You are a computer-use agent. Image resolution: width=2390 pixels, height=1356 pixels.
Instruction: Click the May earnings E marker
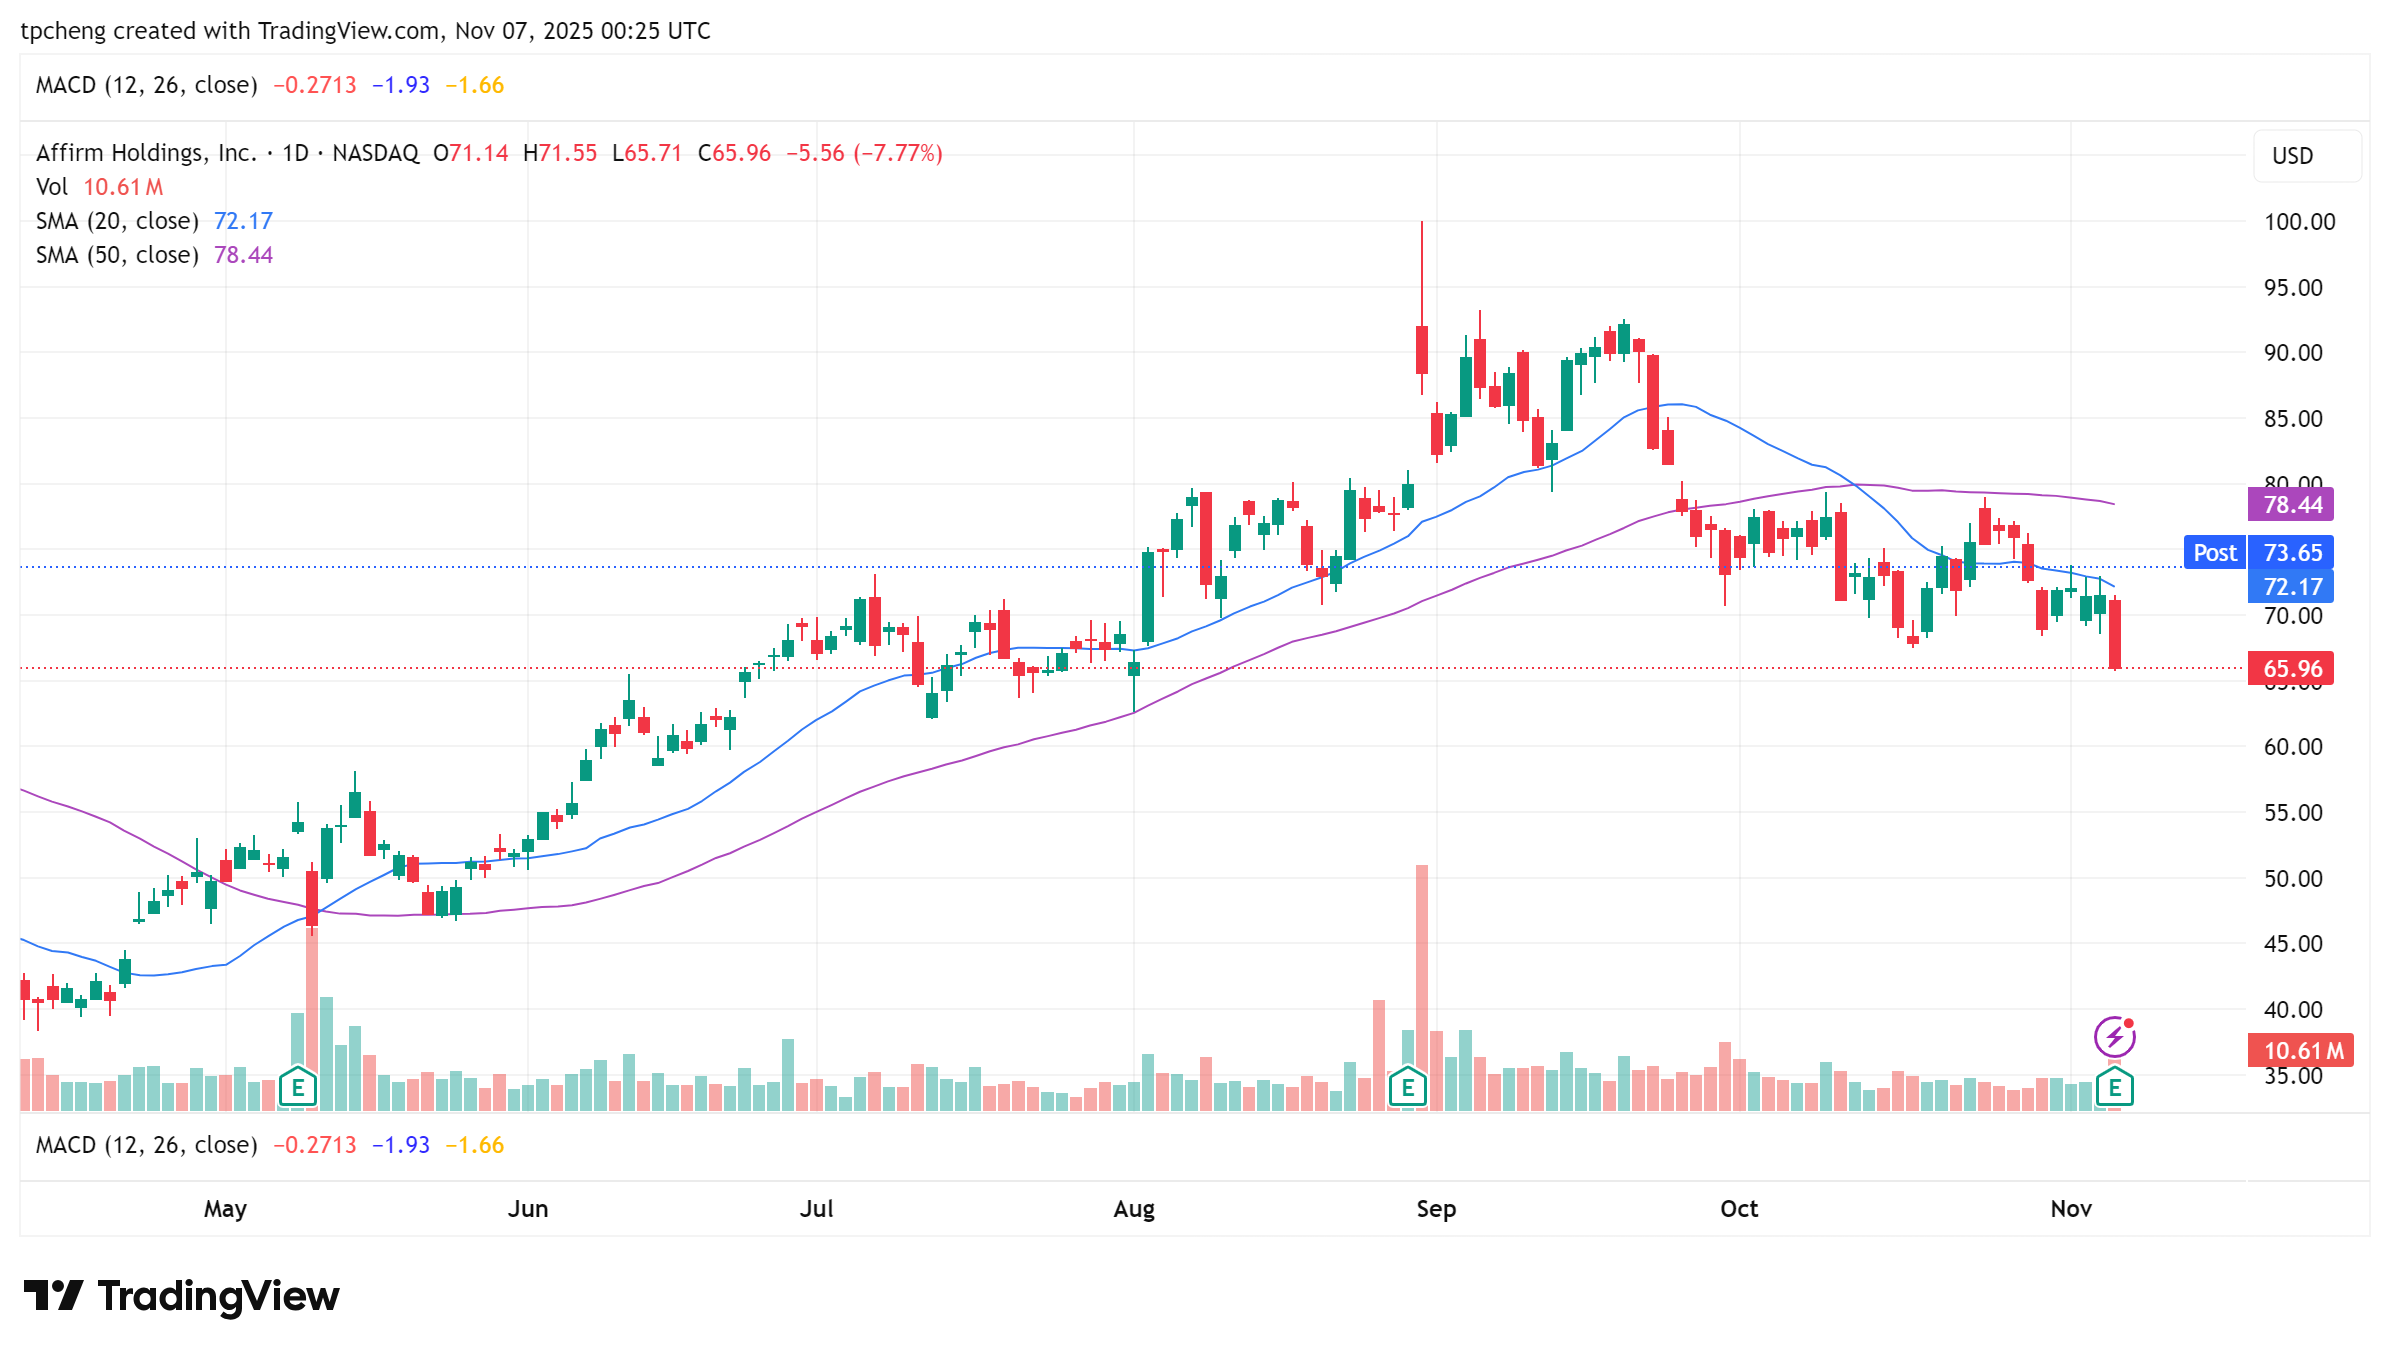pos(298,1087)
